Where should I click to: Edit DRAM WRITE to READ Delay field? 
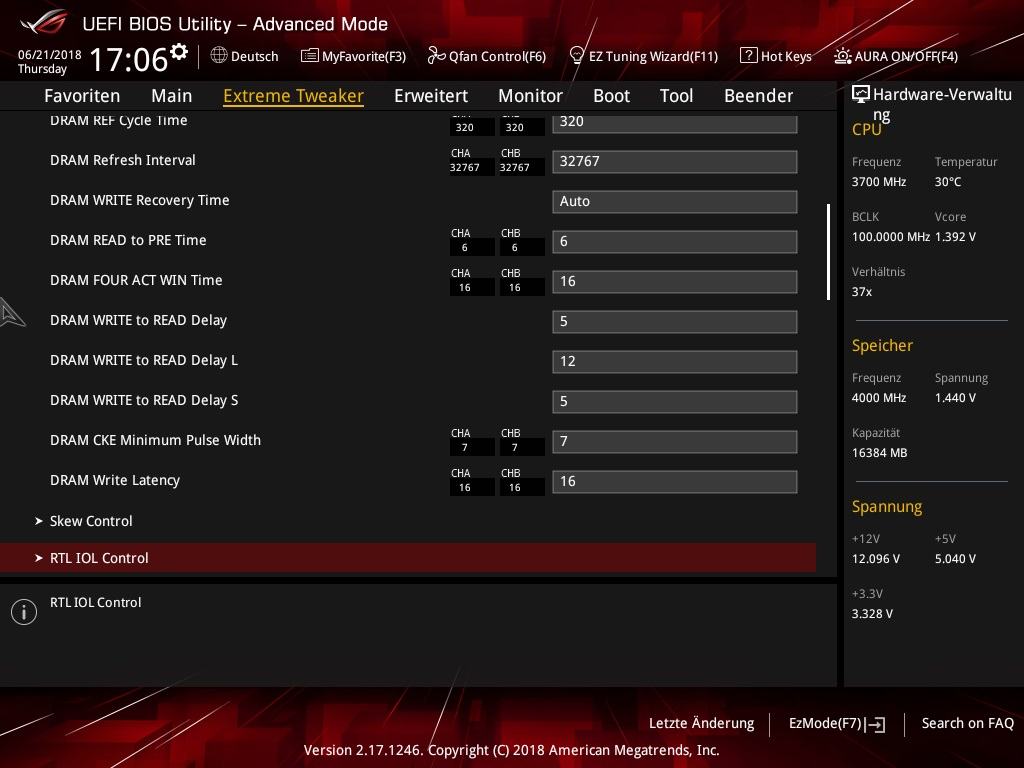pos(675,321)
